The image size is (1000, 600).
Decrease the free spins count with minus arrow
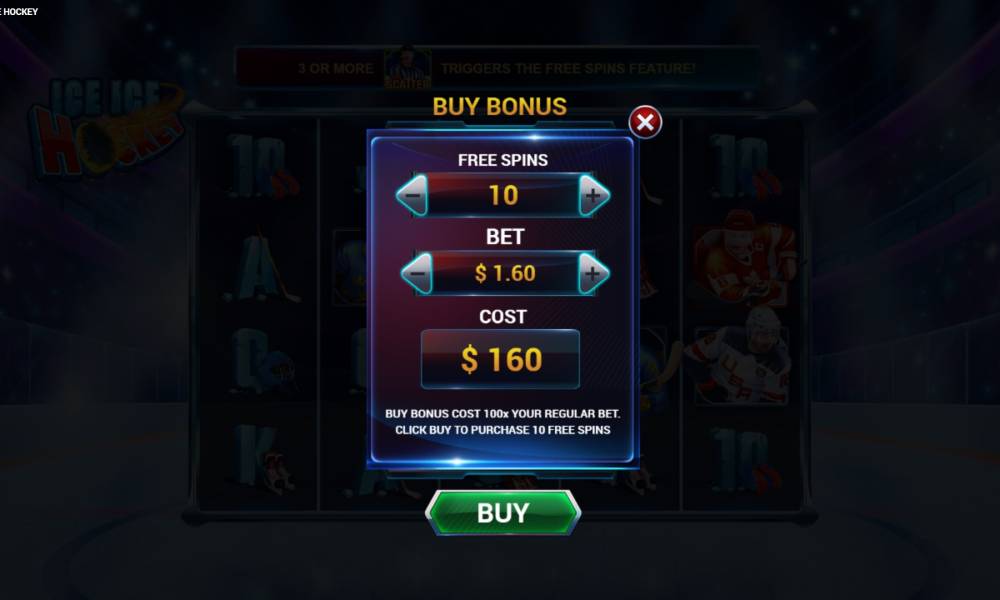point(413,194)
